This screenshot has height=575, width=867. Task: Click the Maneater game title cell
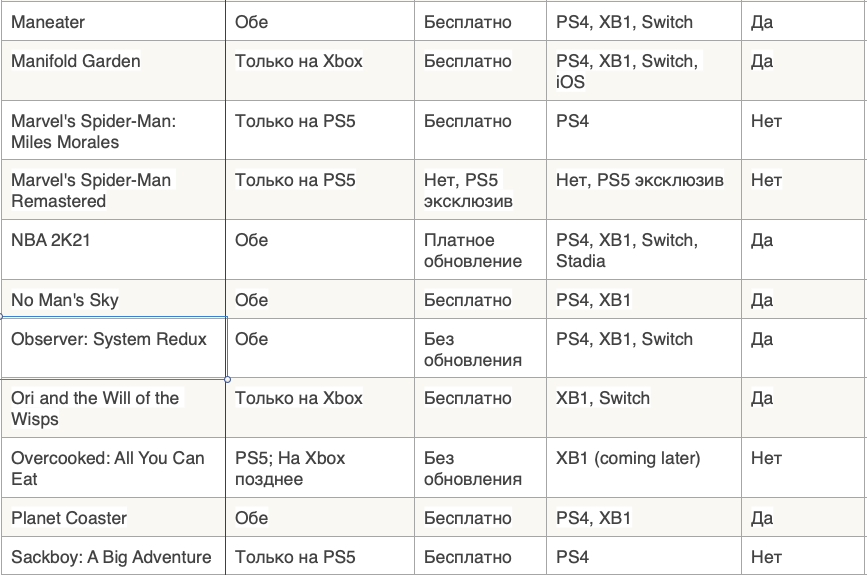(x=48, y=22)
